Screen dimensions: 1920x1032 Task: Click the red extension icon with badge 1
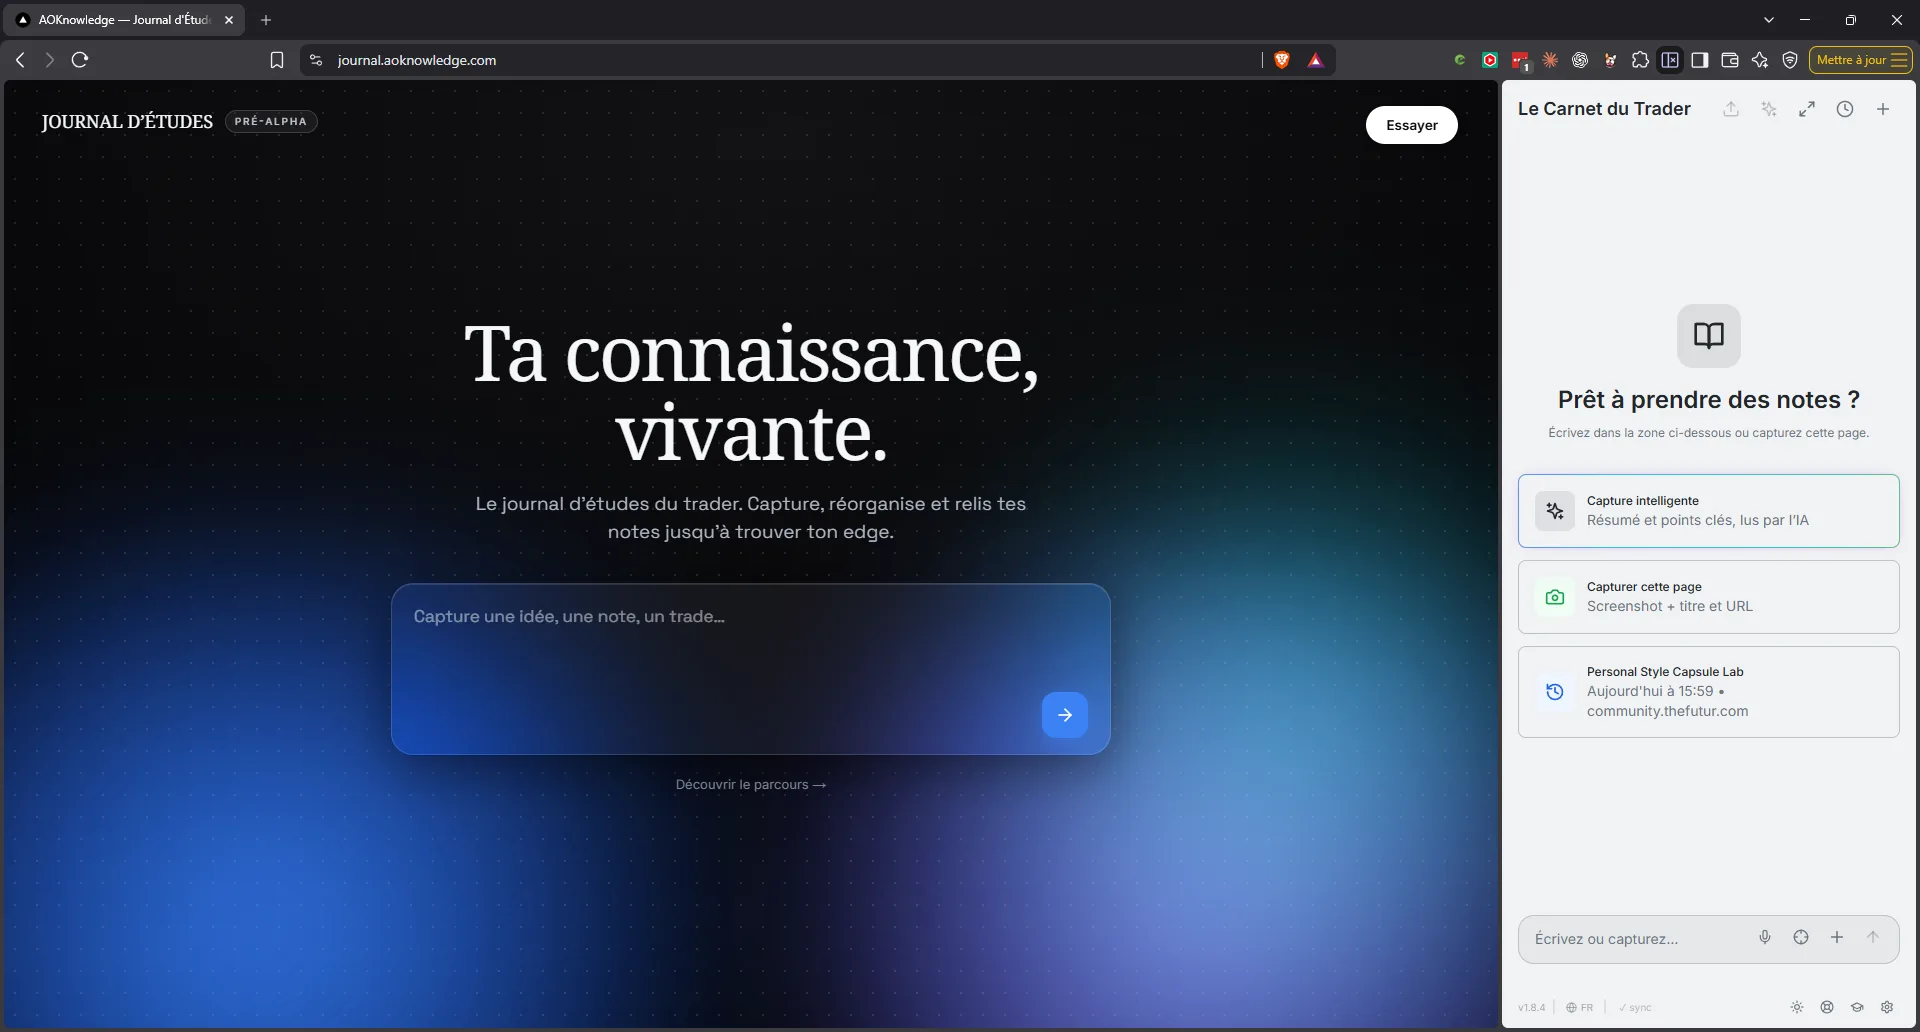[x=1520, y=61]
